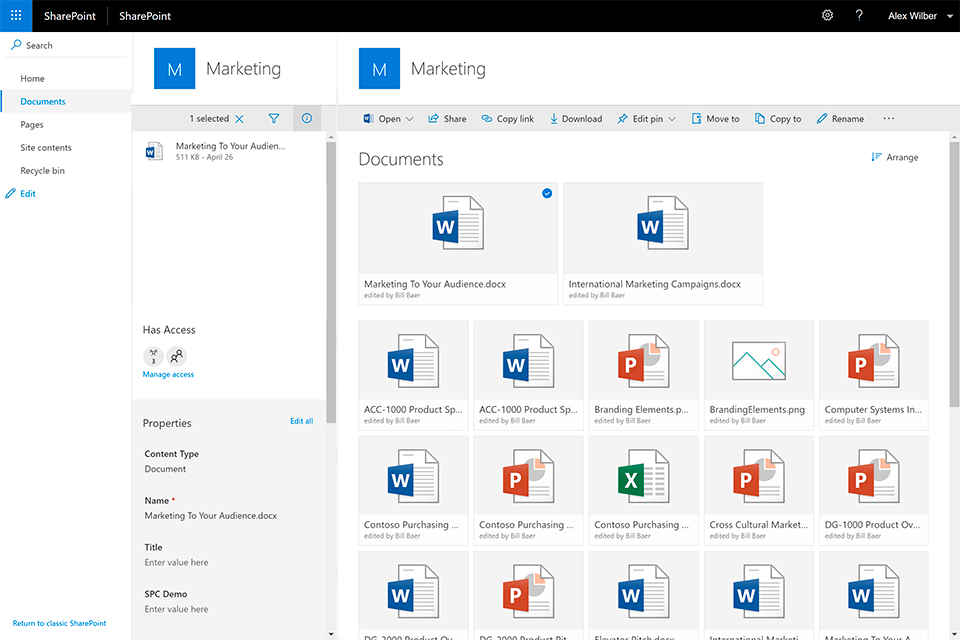Click the Copy link toolbar button
This screenshot has height=640, width=960.
point(507,119)
